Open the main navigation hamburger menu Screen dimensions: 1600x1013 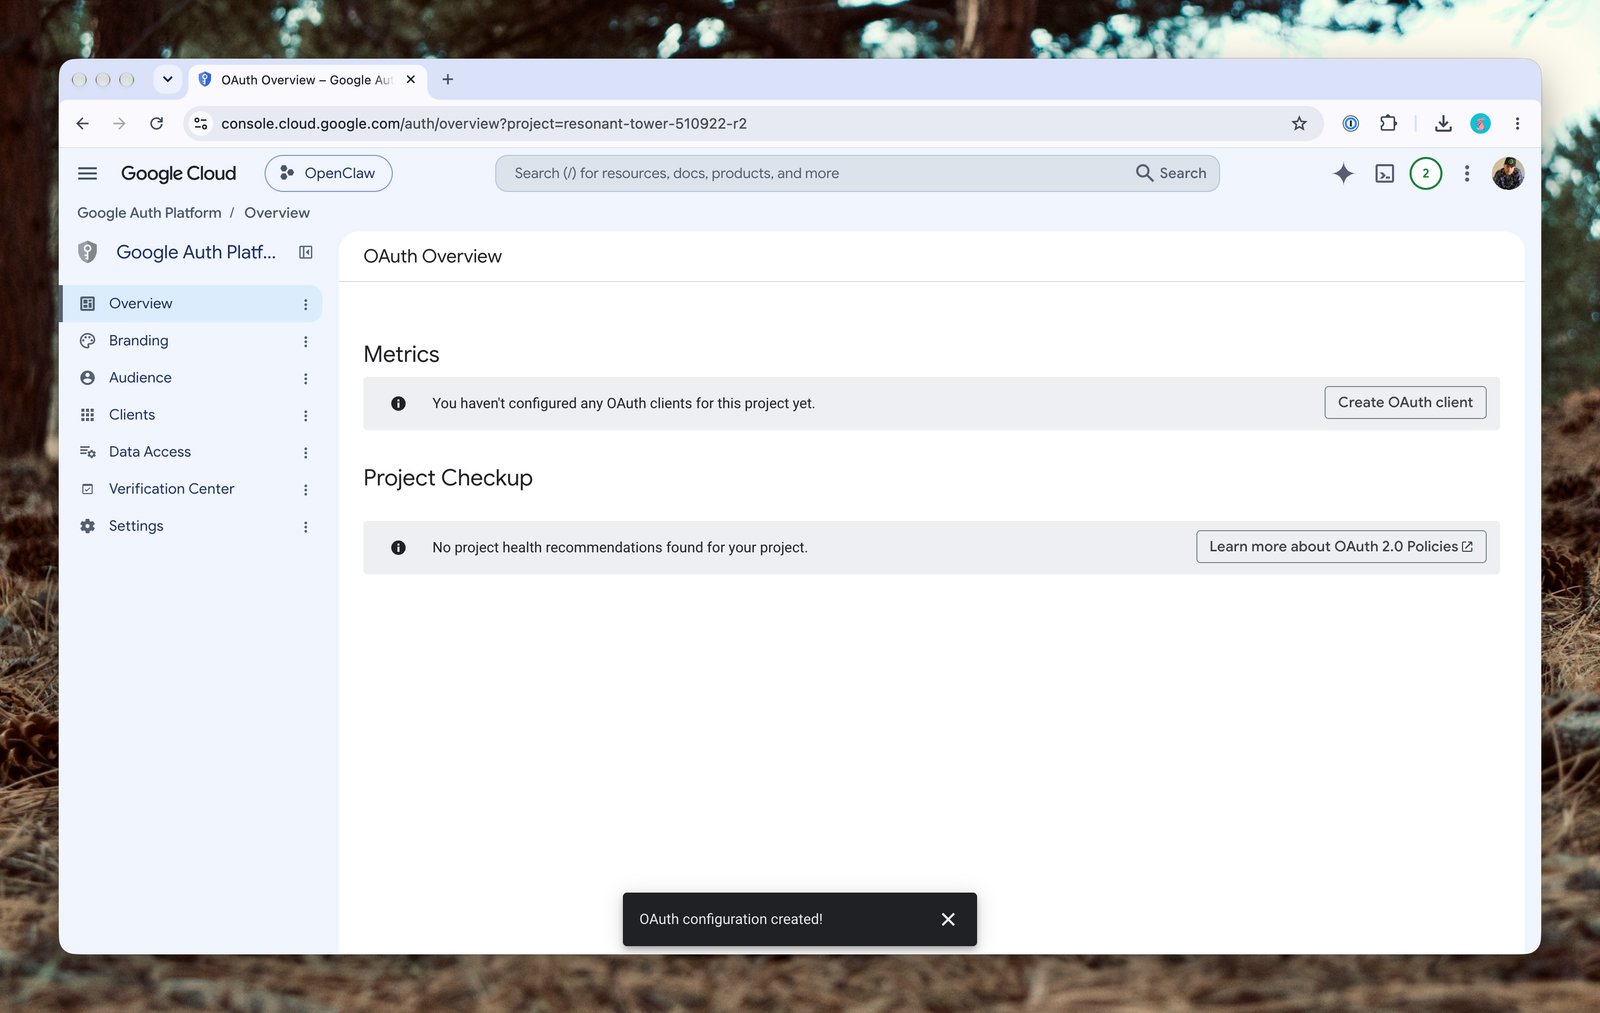(88, 173)
